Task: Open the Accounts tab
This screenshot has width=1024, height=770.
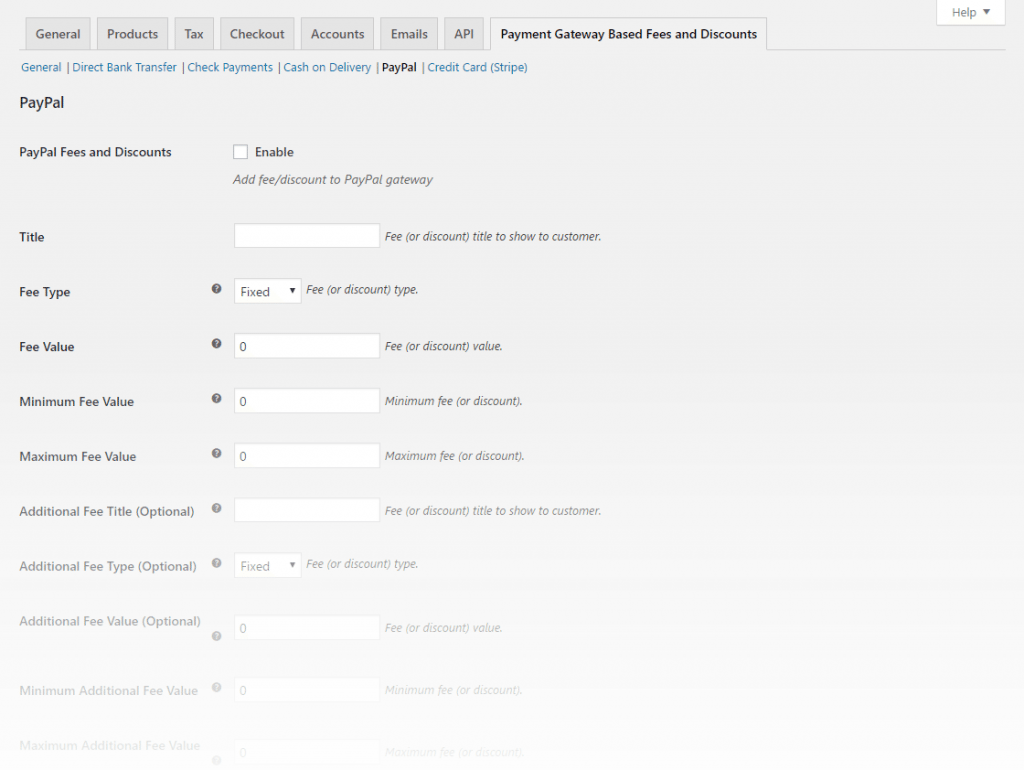Action: [x=338, y=34]
